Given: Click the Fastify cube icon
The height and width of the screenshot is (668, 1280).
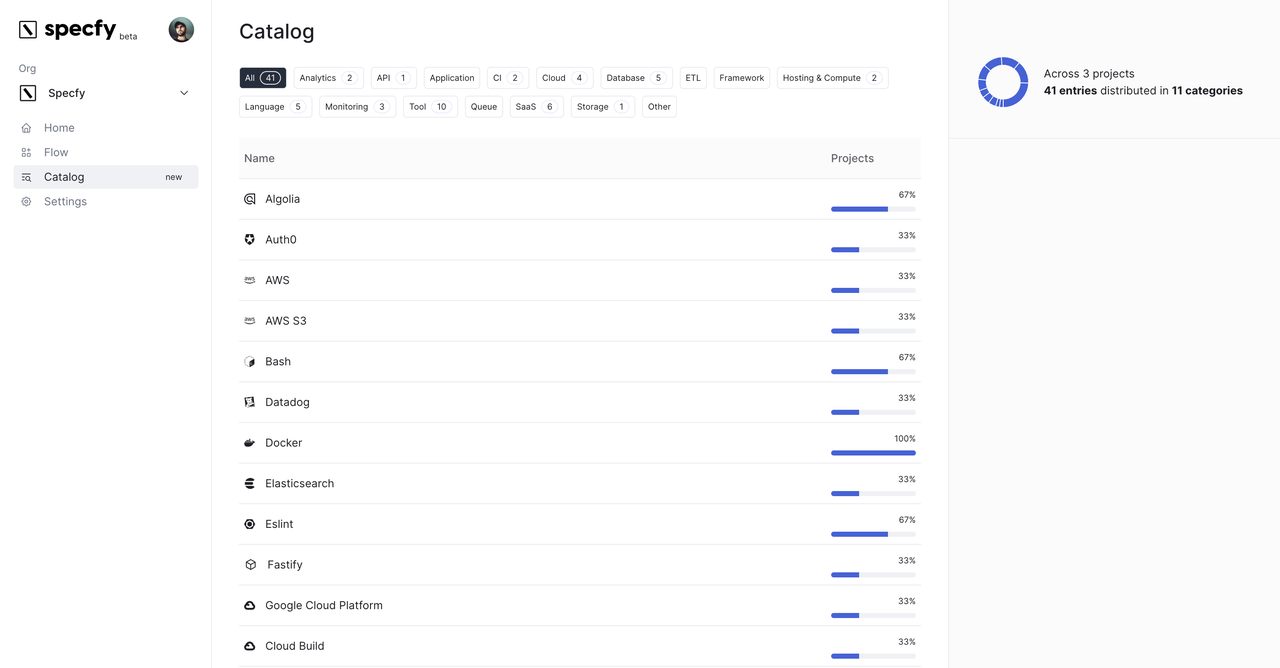Looking at the screenshot, I should pyautogui.click(x=250, y=565).
